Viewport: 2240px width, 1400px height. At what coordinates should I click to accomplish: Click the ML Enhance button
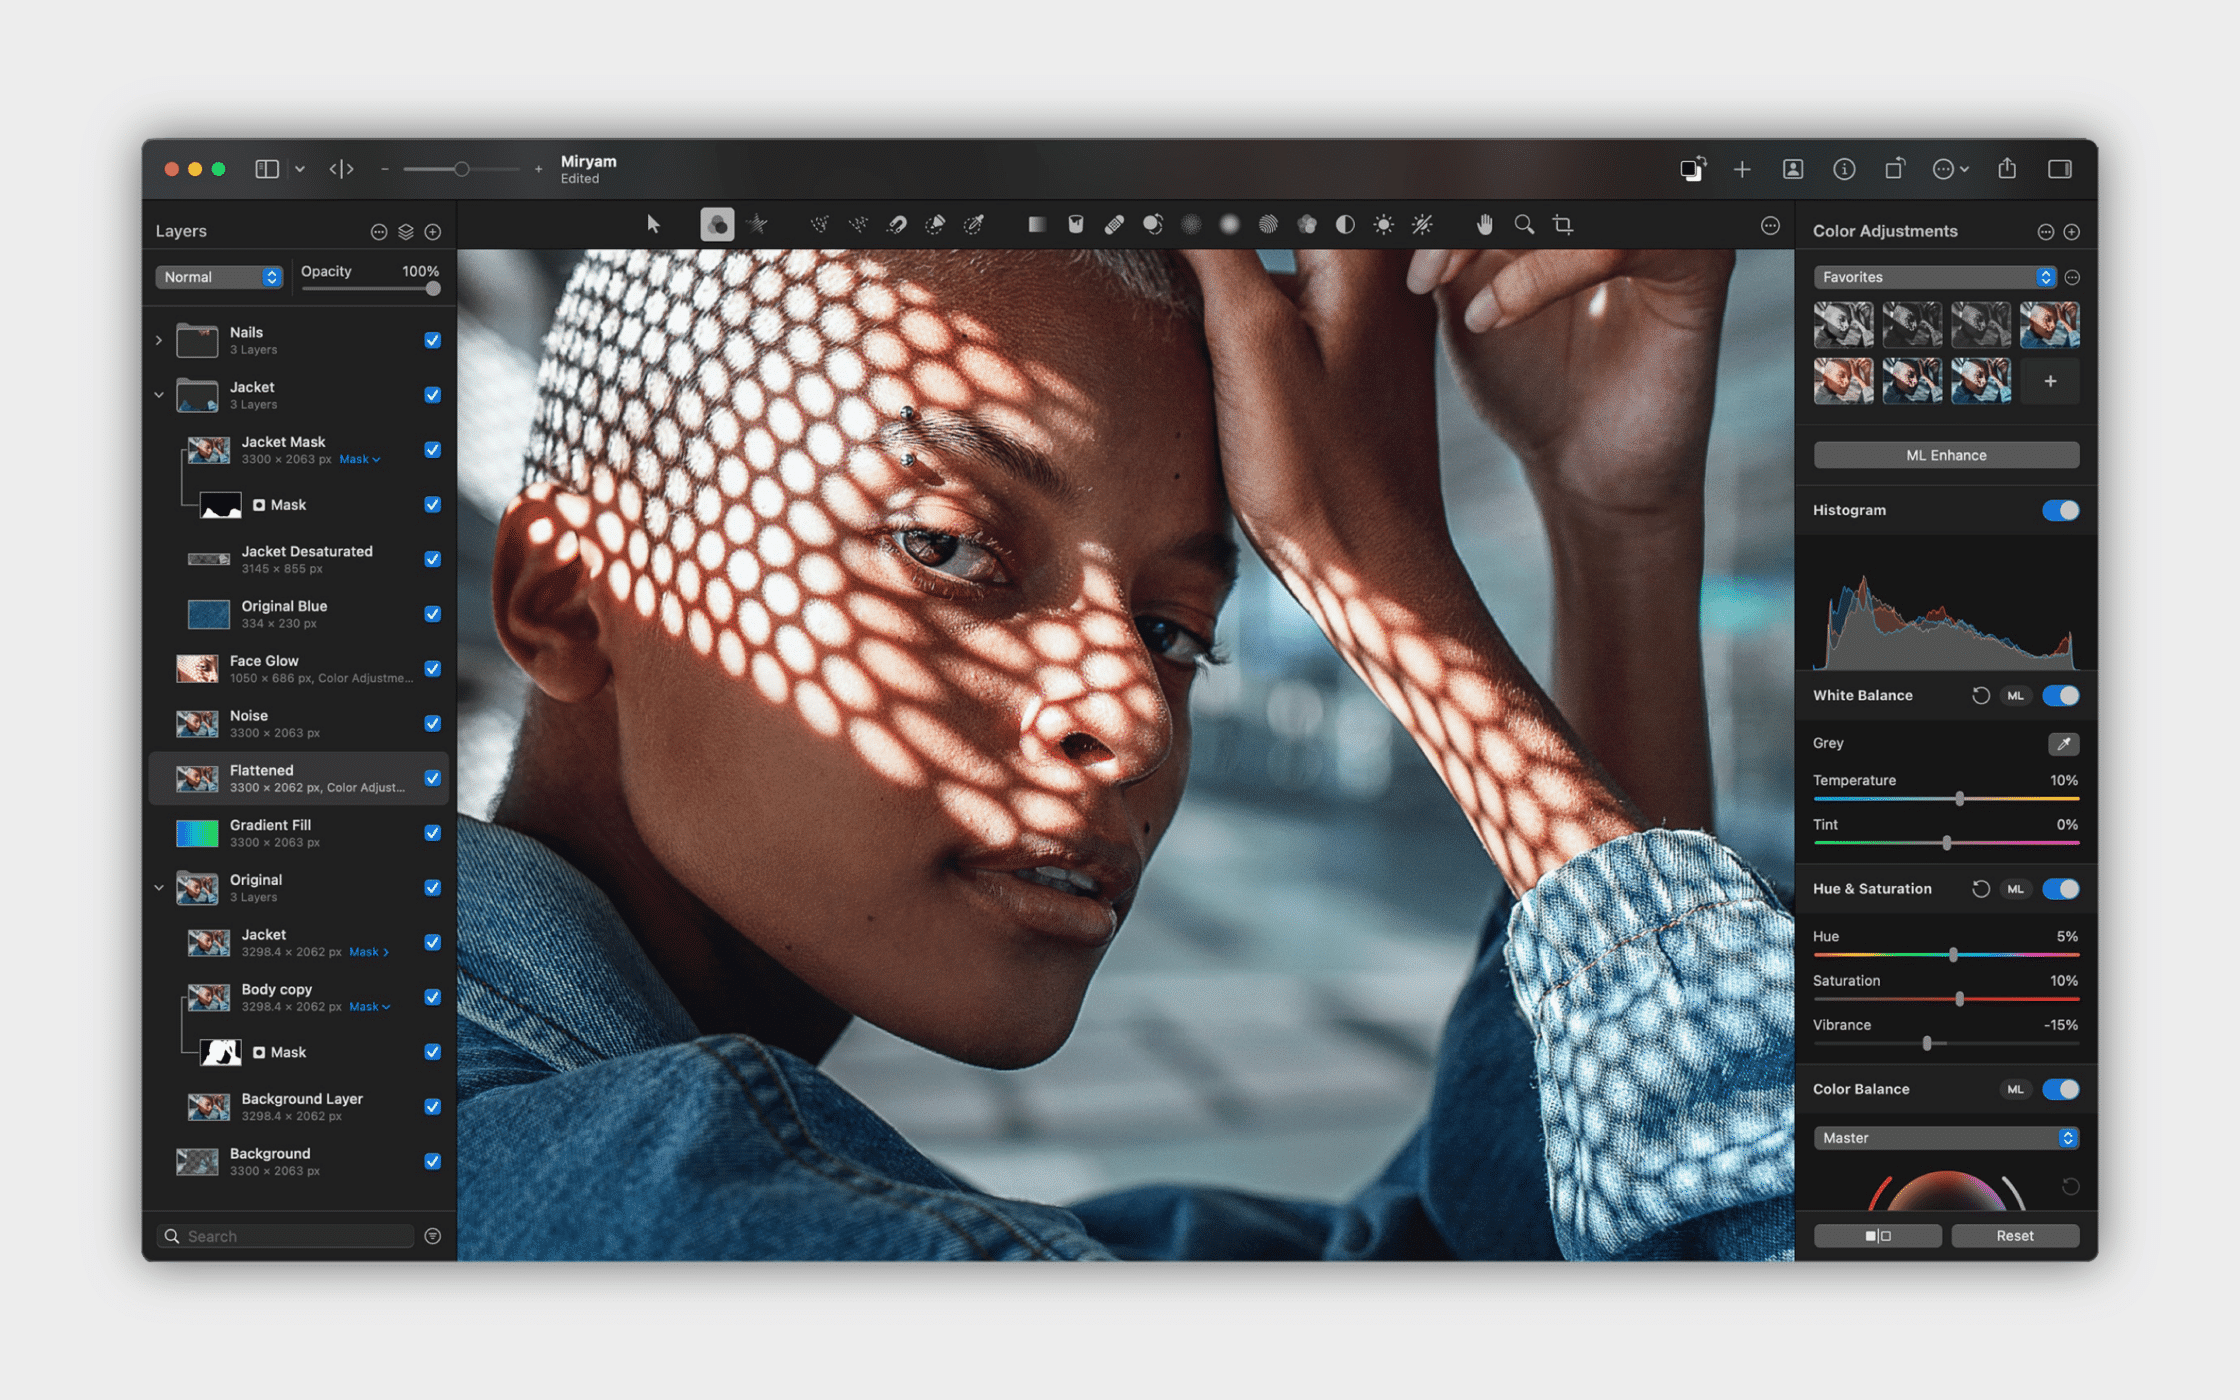[x=1940, y=455]
